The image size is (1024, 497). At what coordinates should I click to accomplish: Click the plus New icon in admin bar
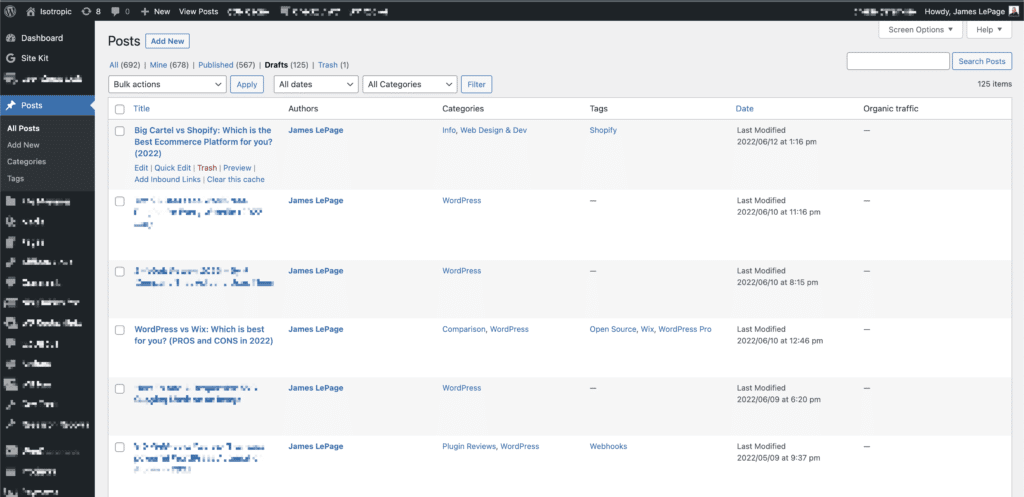[x=145, y=11]
